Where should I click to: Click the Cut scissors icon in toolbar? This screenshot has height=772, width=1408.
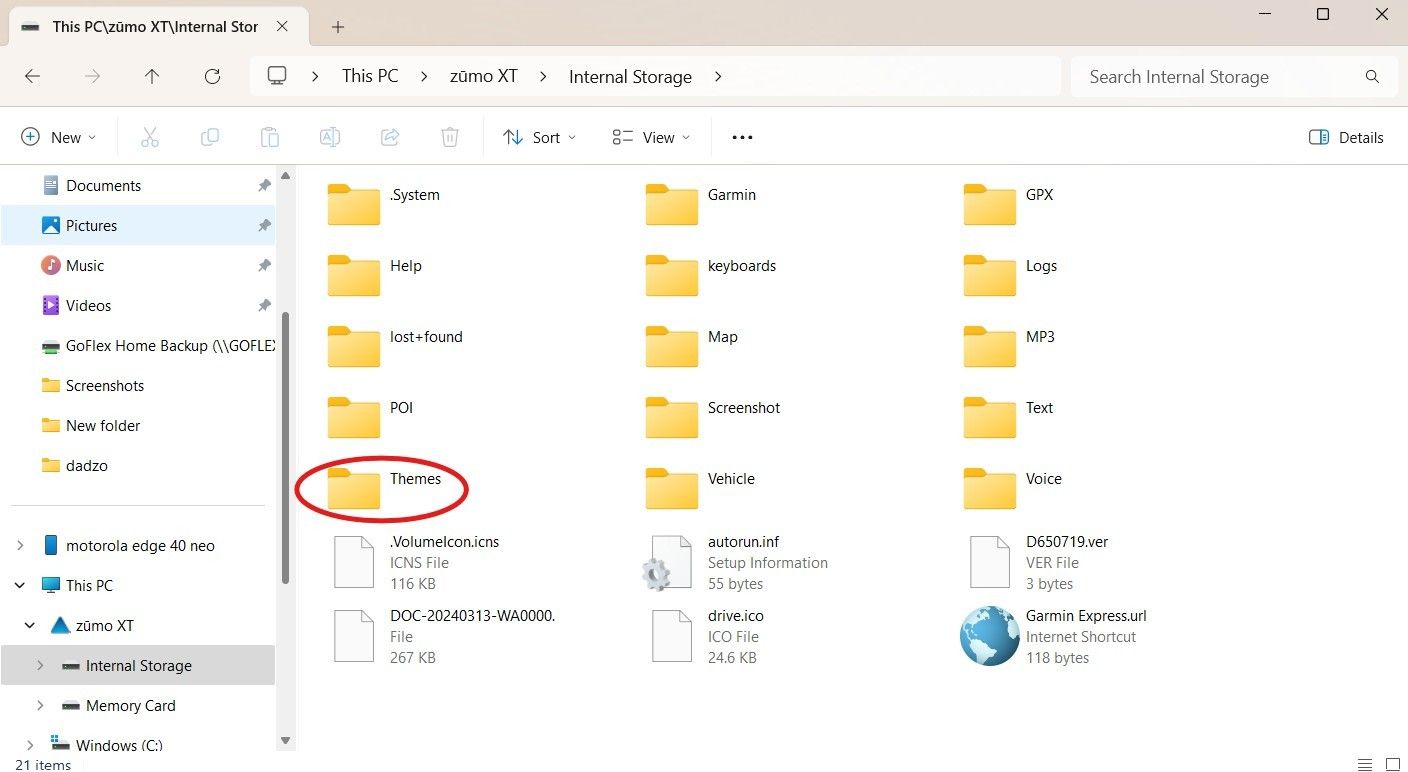tap(150, 137)
